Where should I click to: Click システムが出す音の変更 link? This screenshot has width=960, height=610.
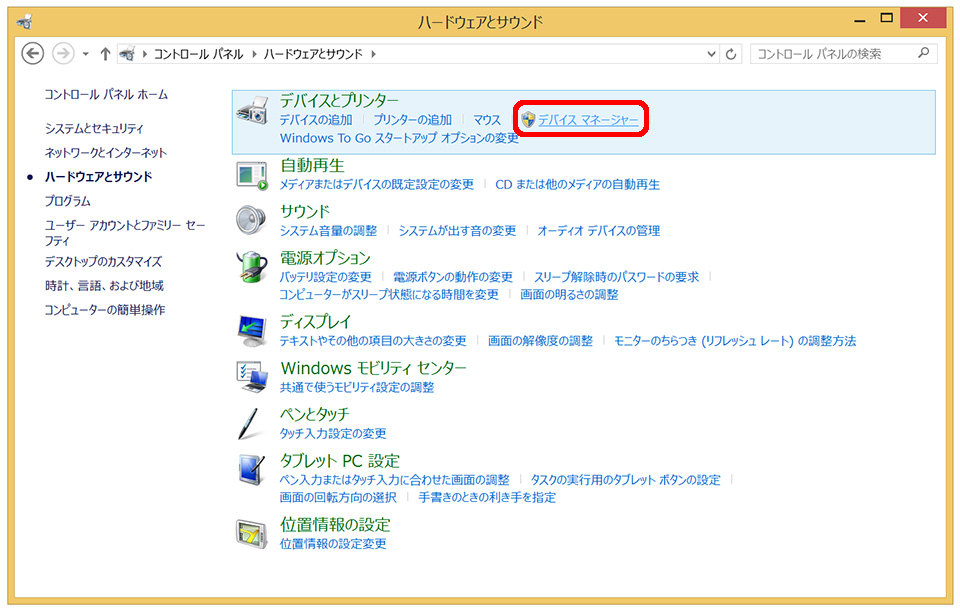pyautogui.click(x=457, y=231)
